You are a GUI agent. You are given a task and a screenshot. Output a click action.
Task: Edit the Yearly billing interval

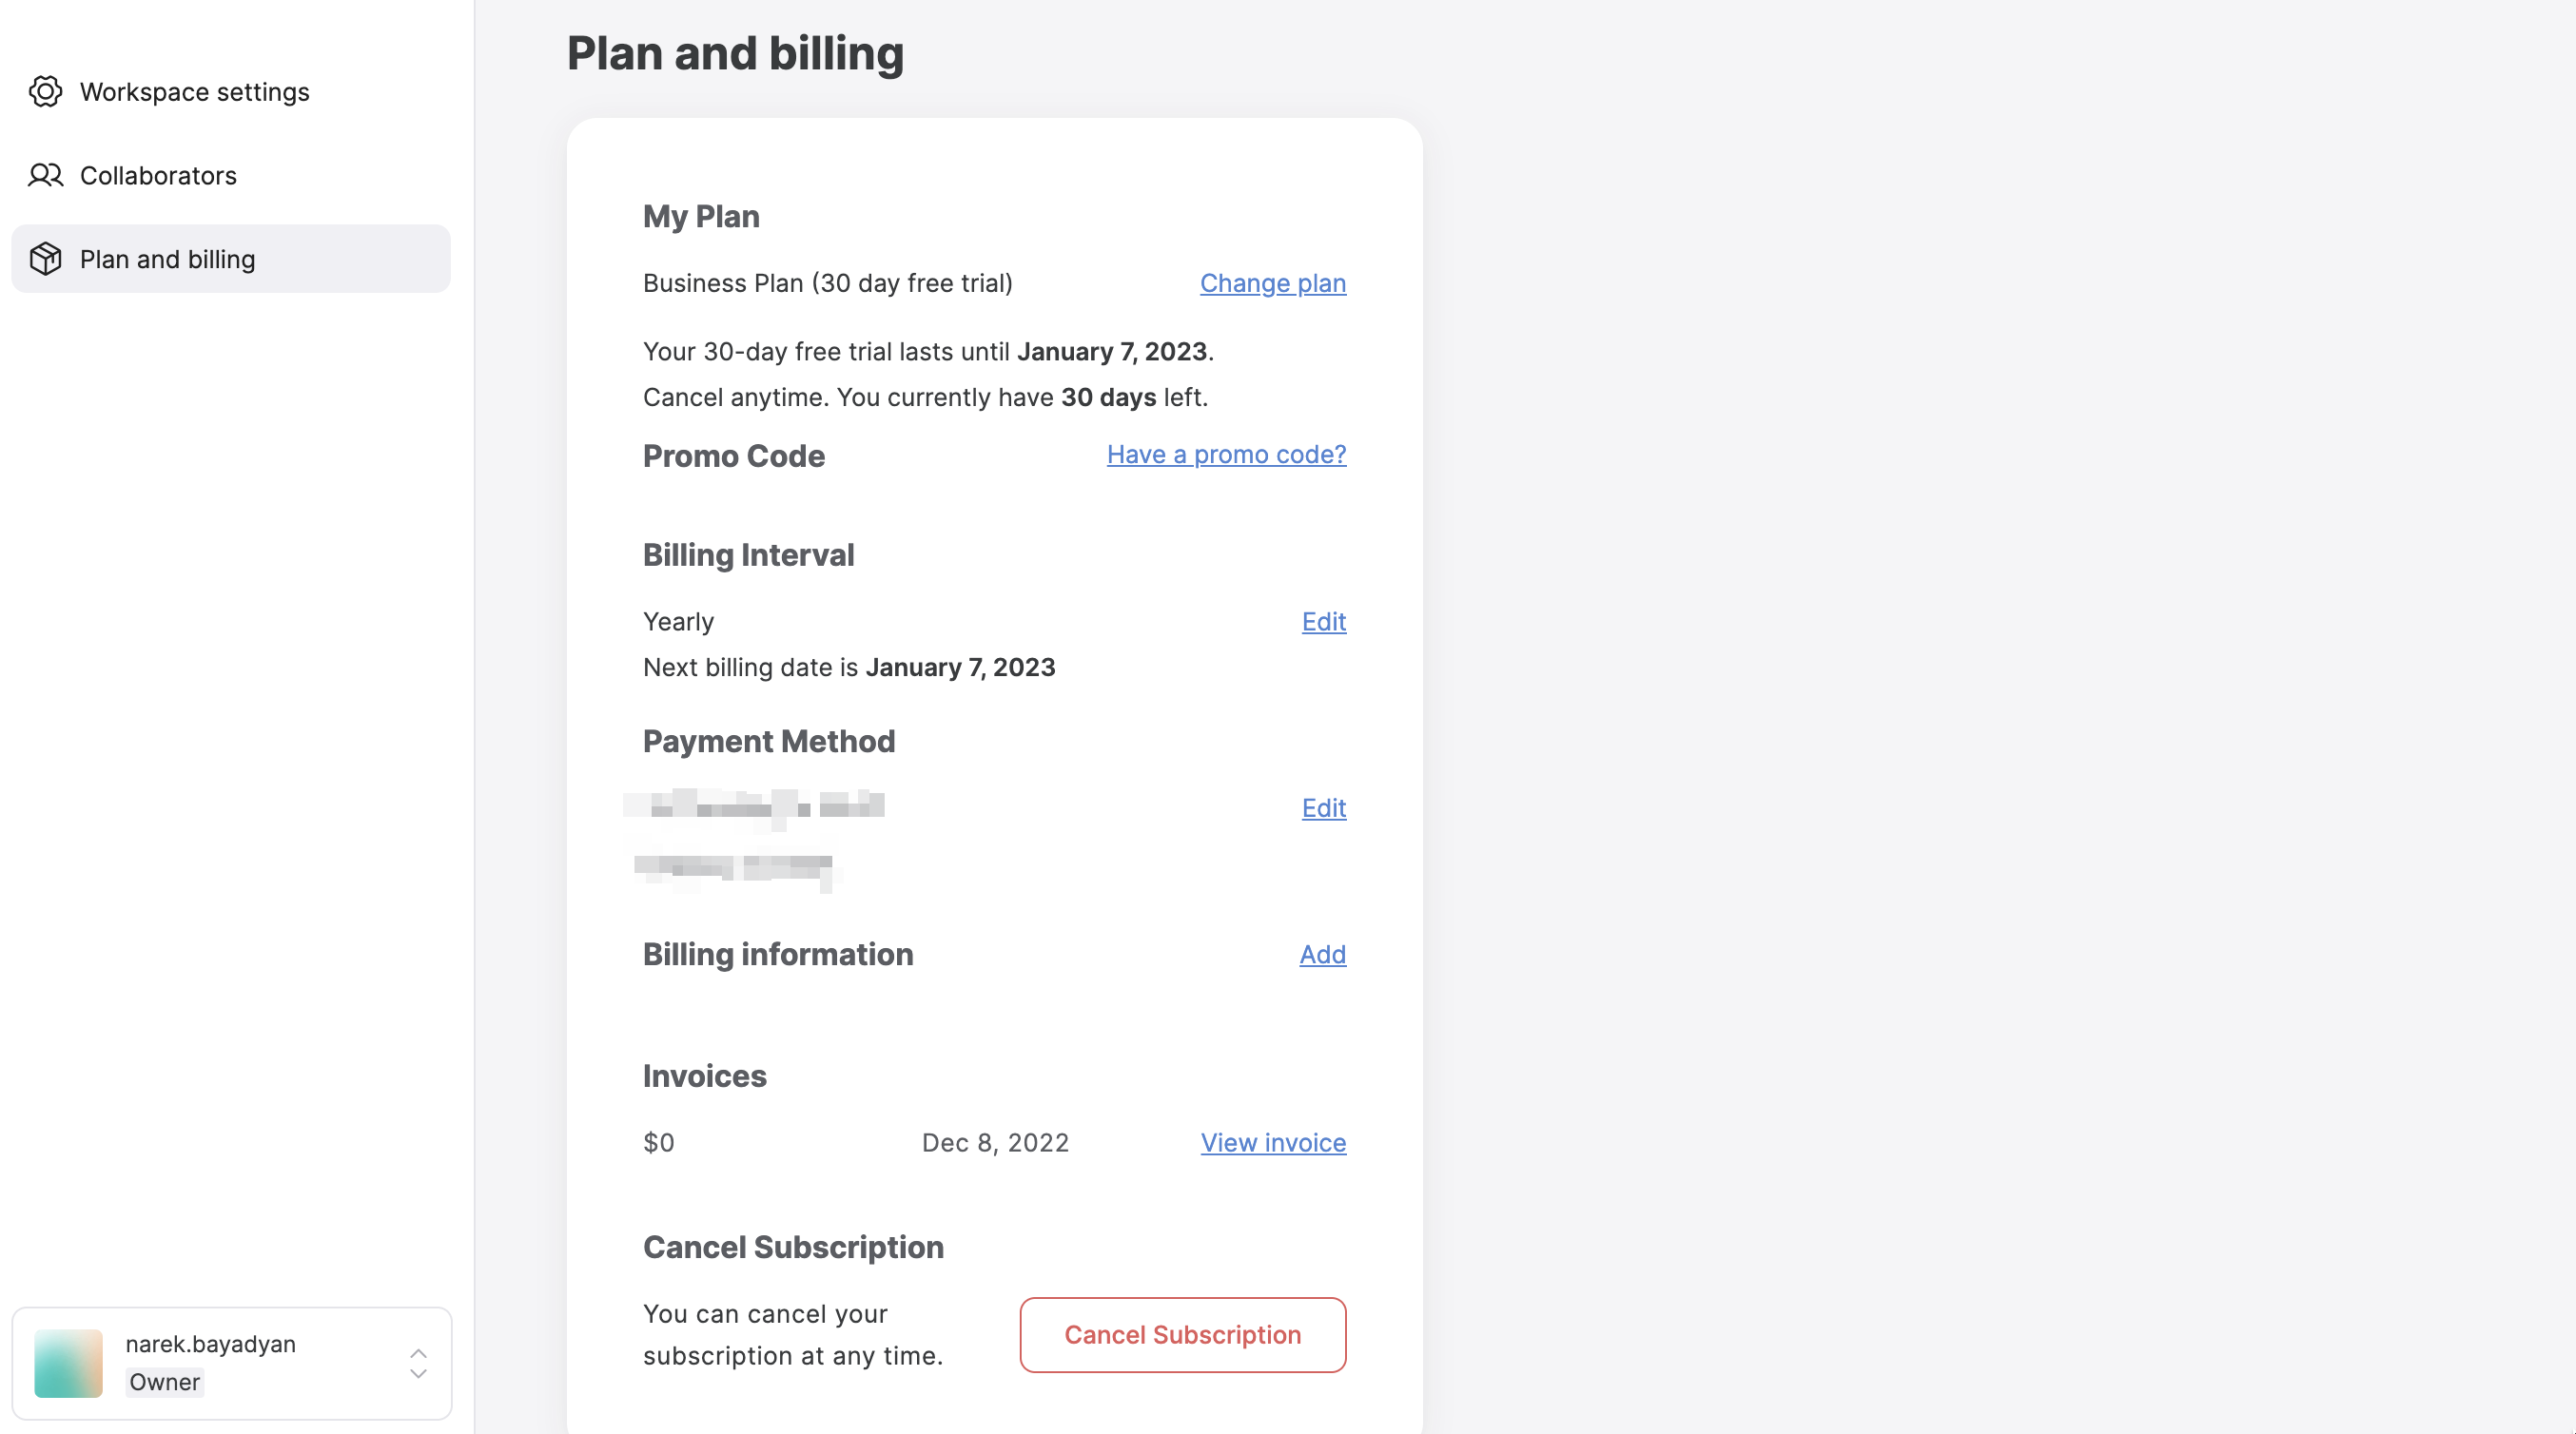1324,622
